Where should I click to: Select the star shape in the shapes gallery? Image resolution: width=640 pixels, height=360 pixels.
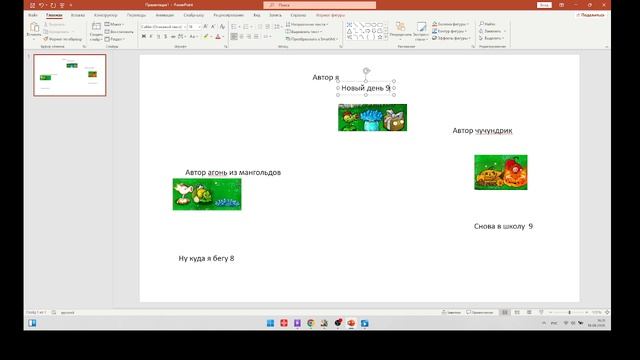[x=380, y=37]
